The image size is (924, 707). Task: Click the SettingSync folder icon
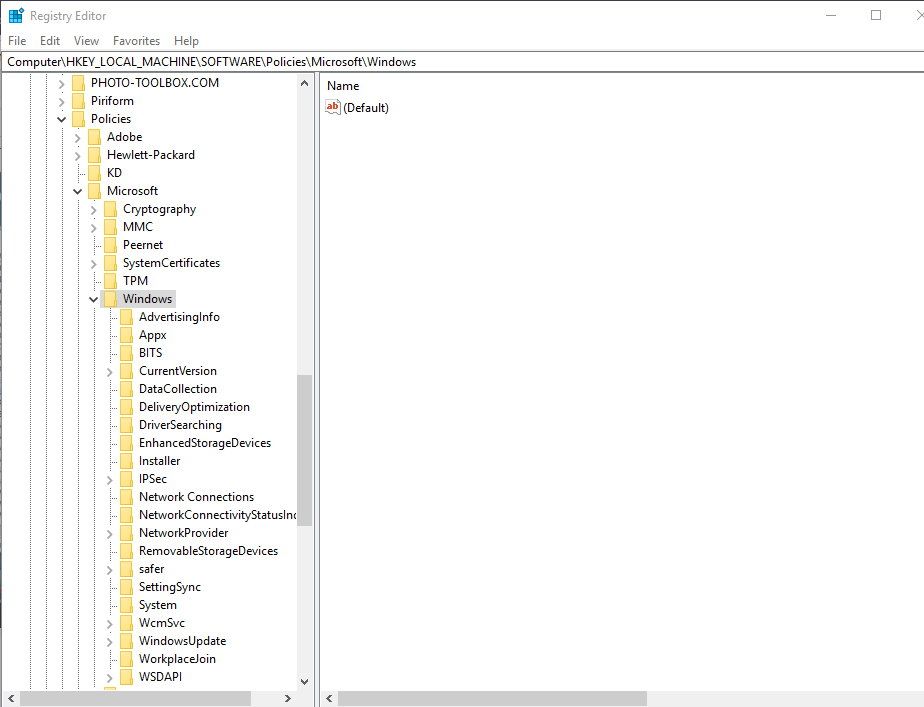pyautogui.click(x=126, y=587)
